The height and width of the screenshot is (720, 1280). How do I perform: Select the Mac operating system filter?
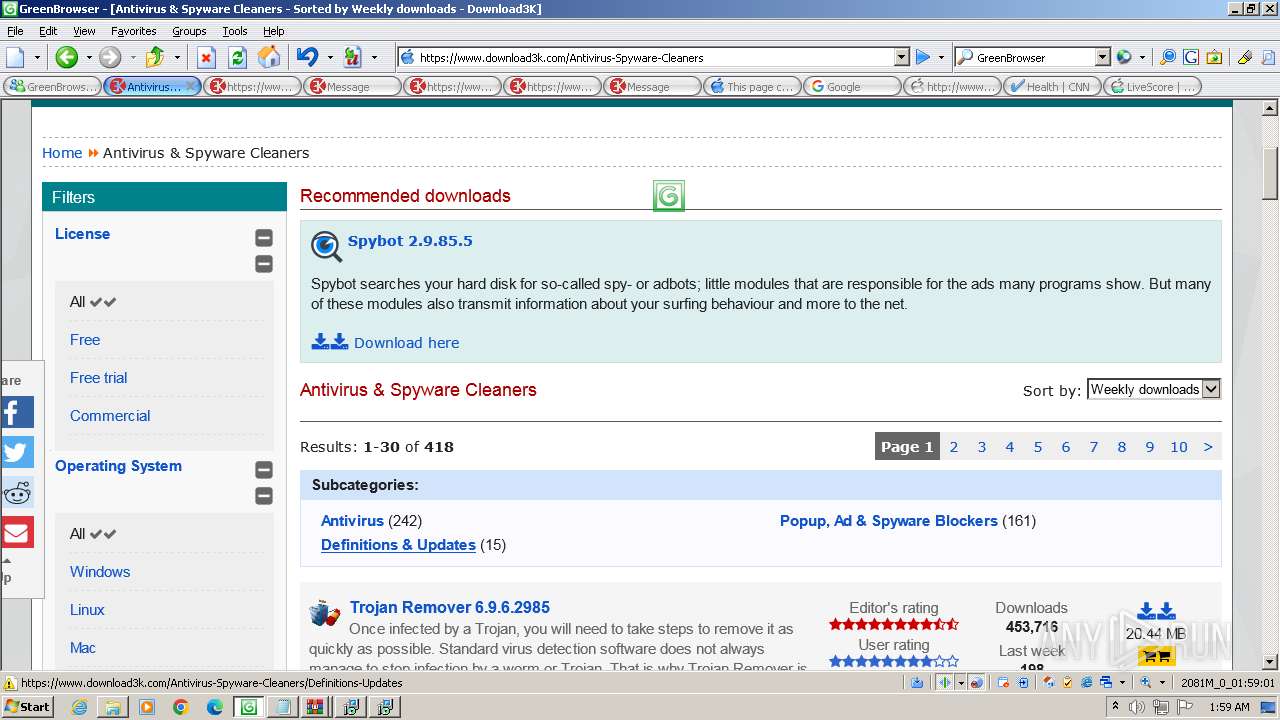[x=83, y=648]
